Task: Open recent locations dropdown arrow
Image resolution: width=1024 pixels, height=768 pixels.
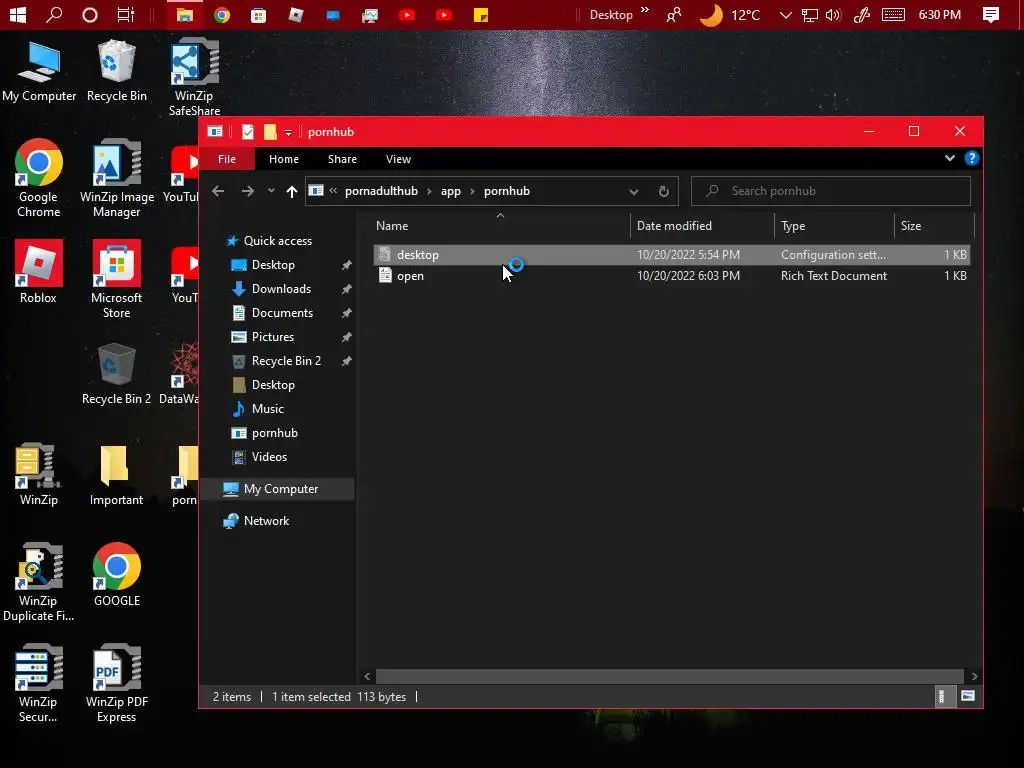Action: coord(271,191)
